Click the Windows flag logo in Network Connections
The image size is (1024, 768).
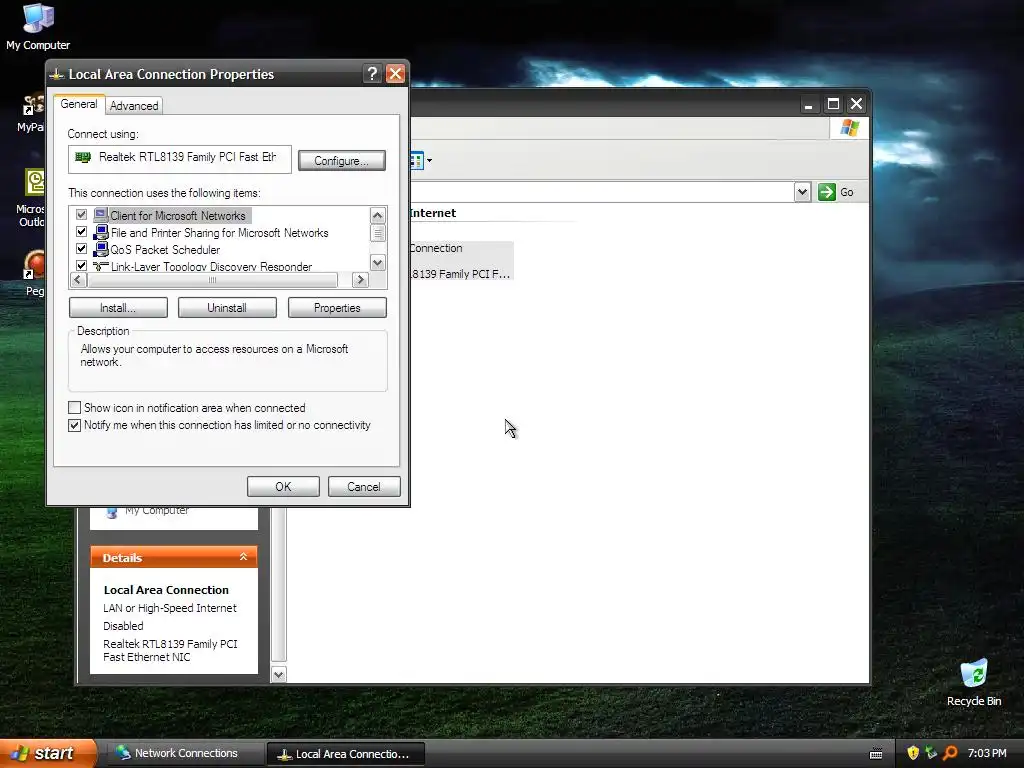pos(850,127)
